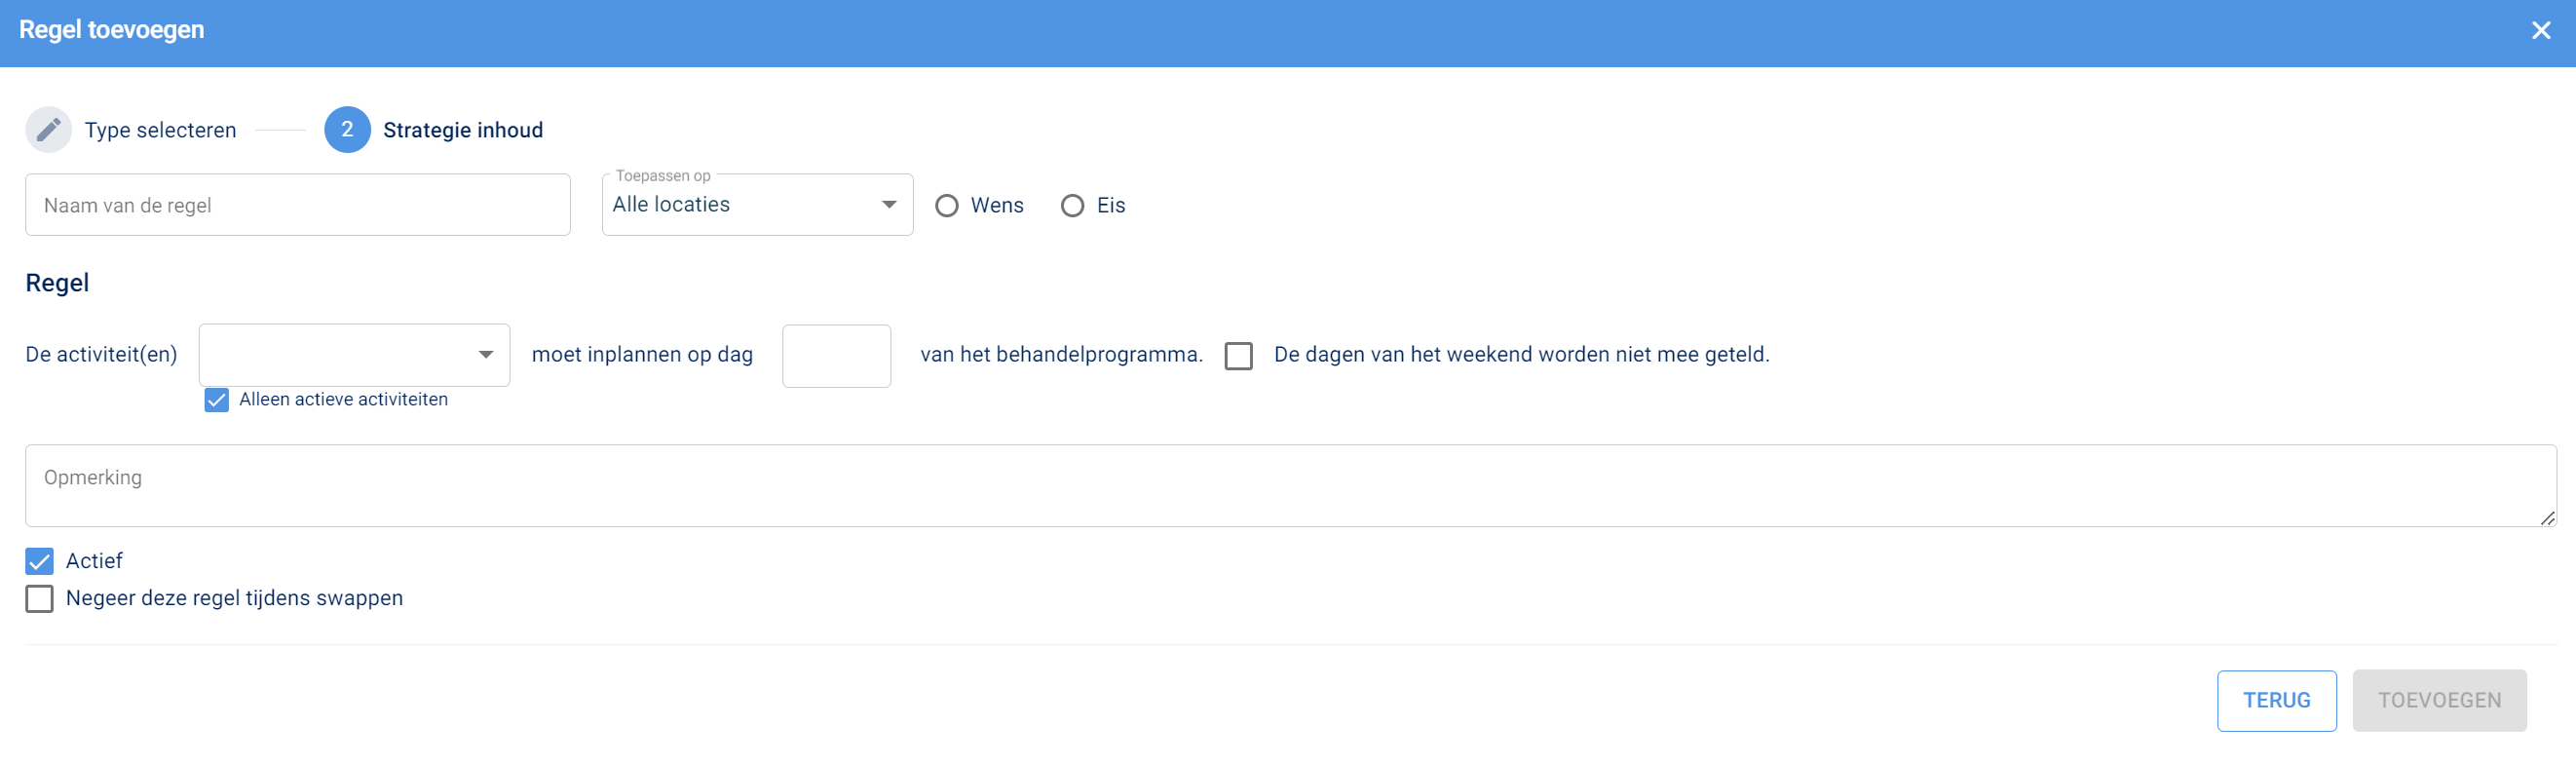The height and width of the screenshot is (764, 2576).
Task: Click the text 'van het behandelprogramma.'
Action: click(1061, 355)
